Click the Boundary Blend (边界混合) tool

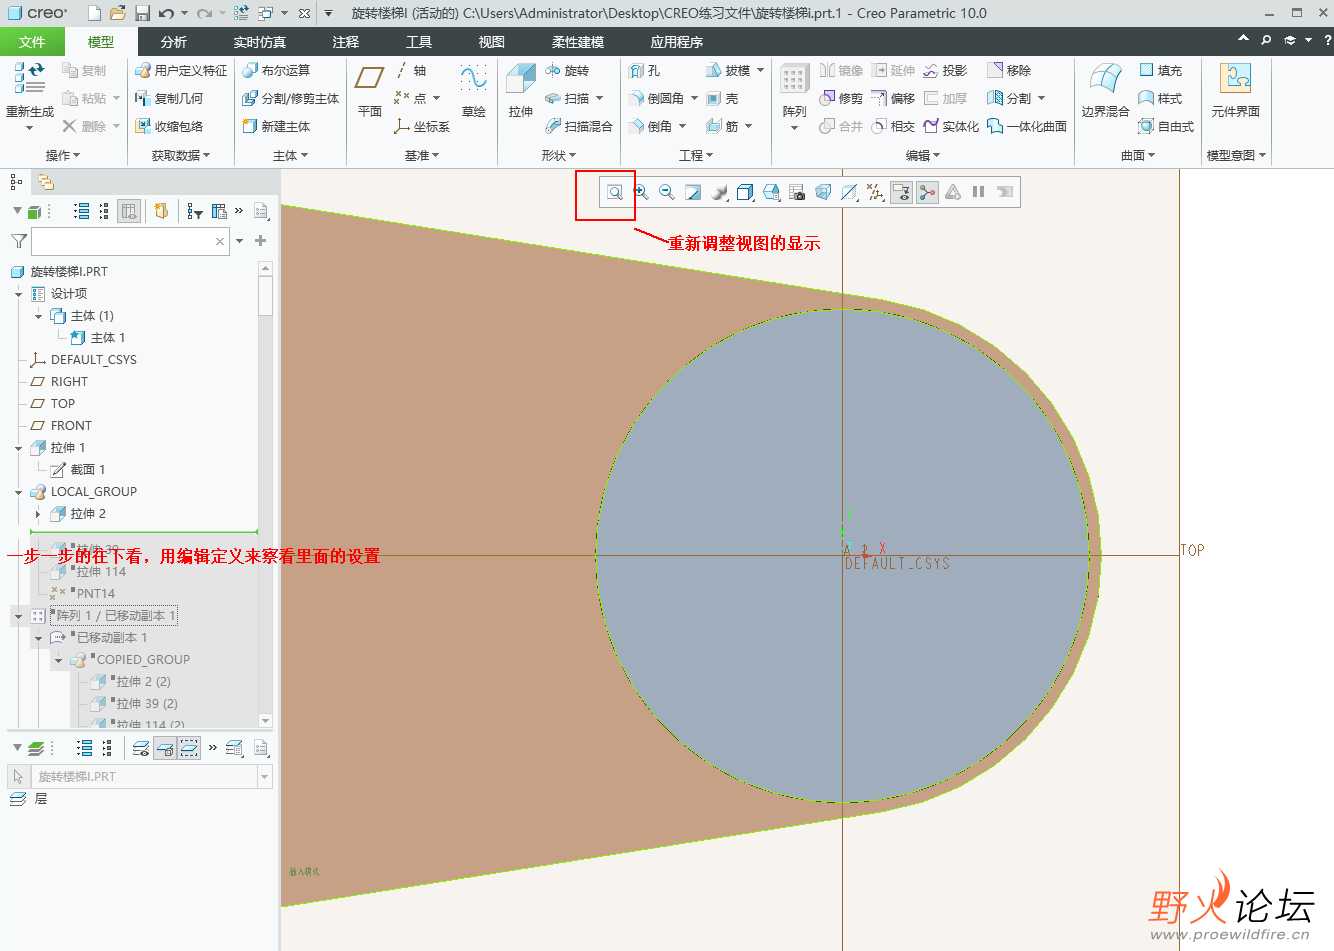point(1105,92)
